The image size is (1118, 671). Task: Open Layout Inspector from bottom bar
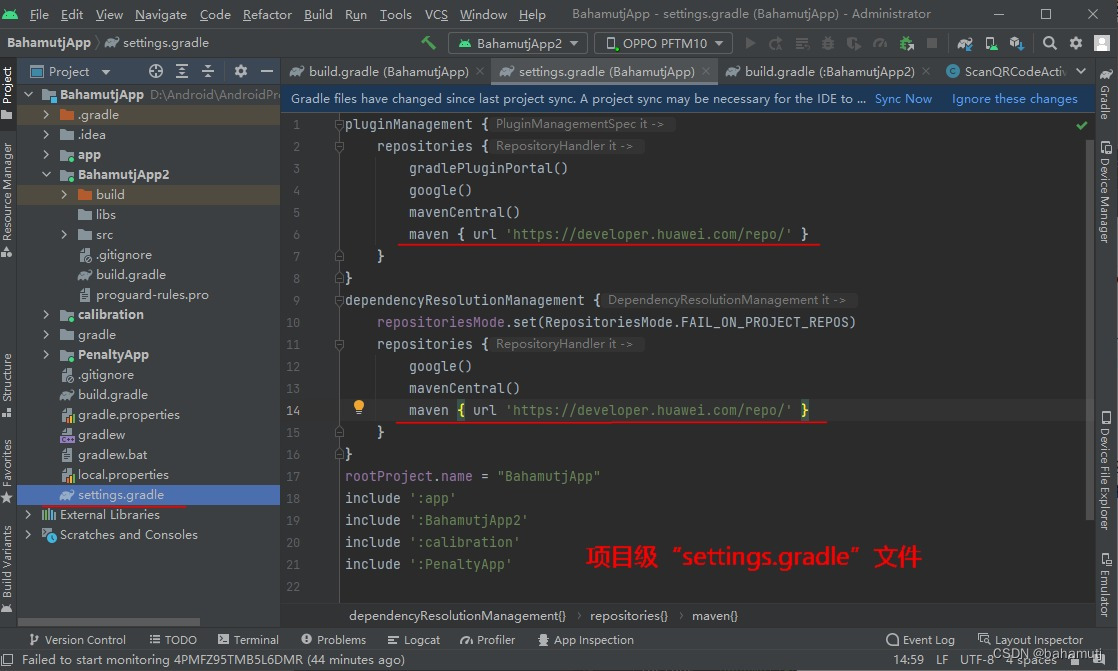[1030, 640]
